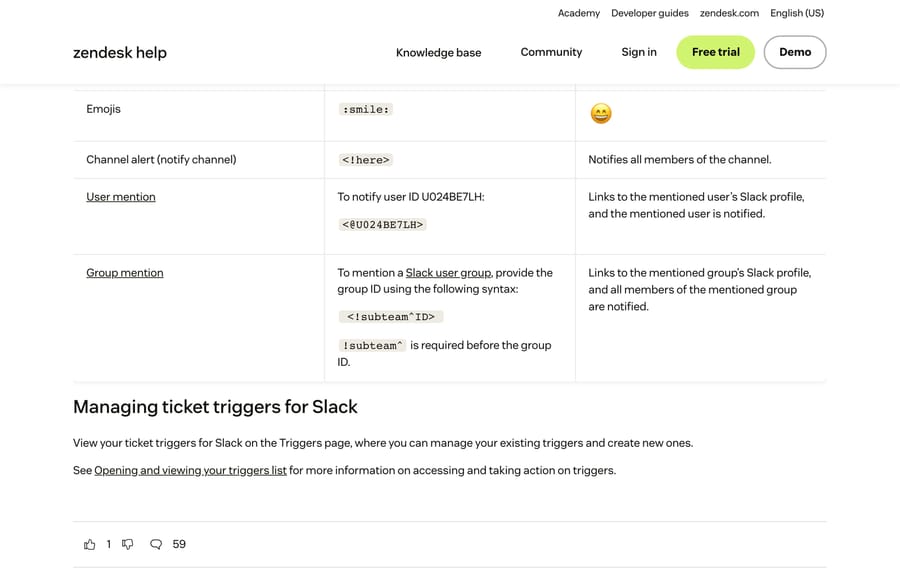Viewport: 900px width, 577px height.
Task: Start a Free trial
Action: [716, 52]
